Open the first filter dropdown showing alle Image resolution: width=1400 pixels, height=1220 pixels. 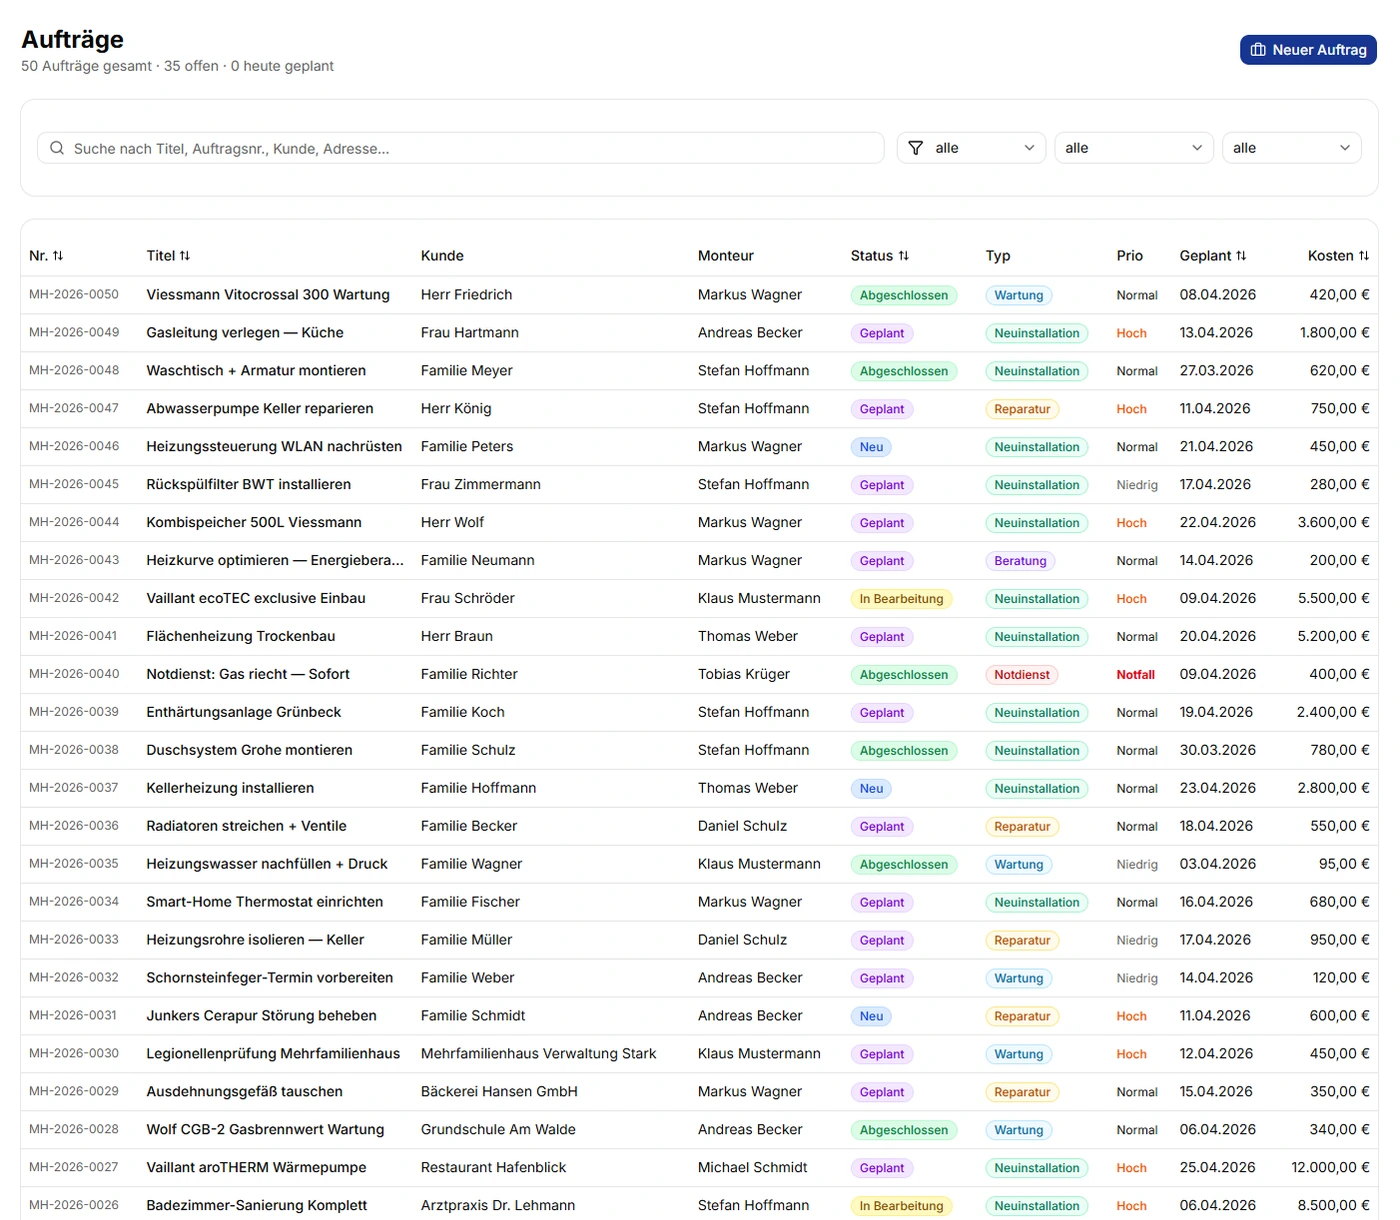971,148
